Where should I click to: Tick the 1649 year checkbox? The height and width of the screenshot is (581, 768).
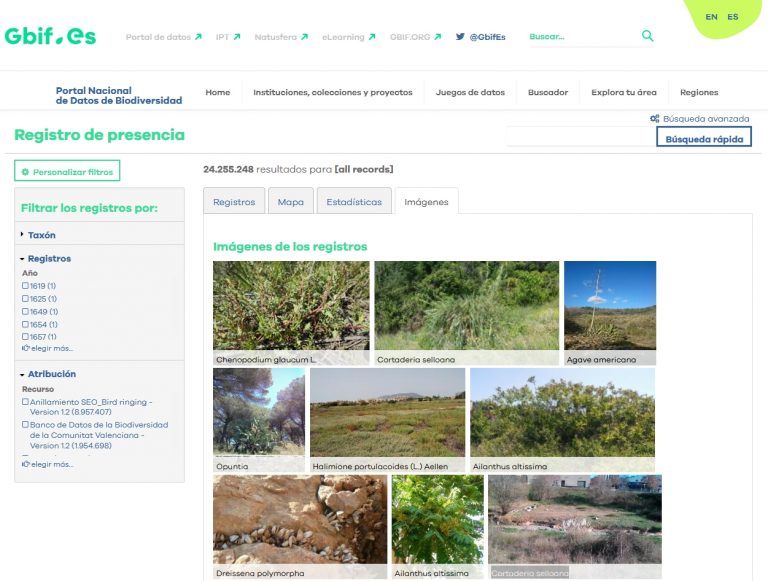click(x=25, y=312)
